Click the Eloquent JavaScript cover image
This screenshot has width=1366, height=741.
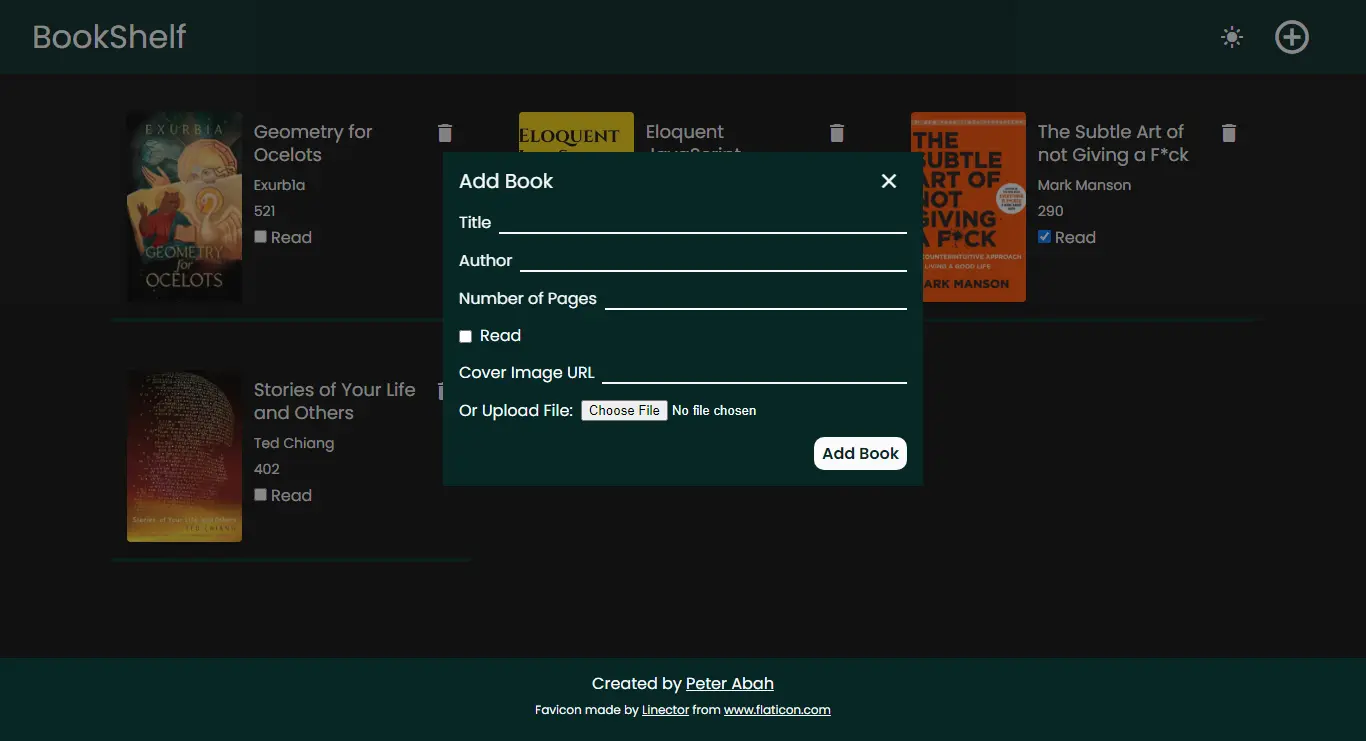pos(576,132)
